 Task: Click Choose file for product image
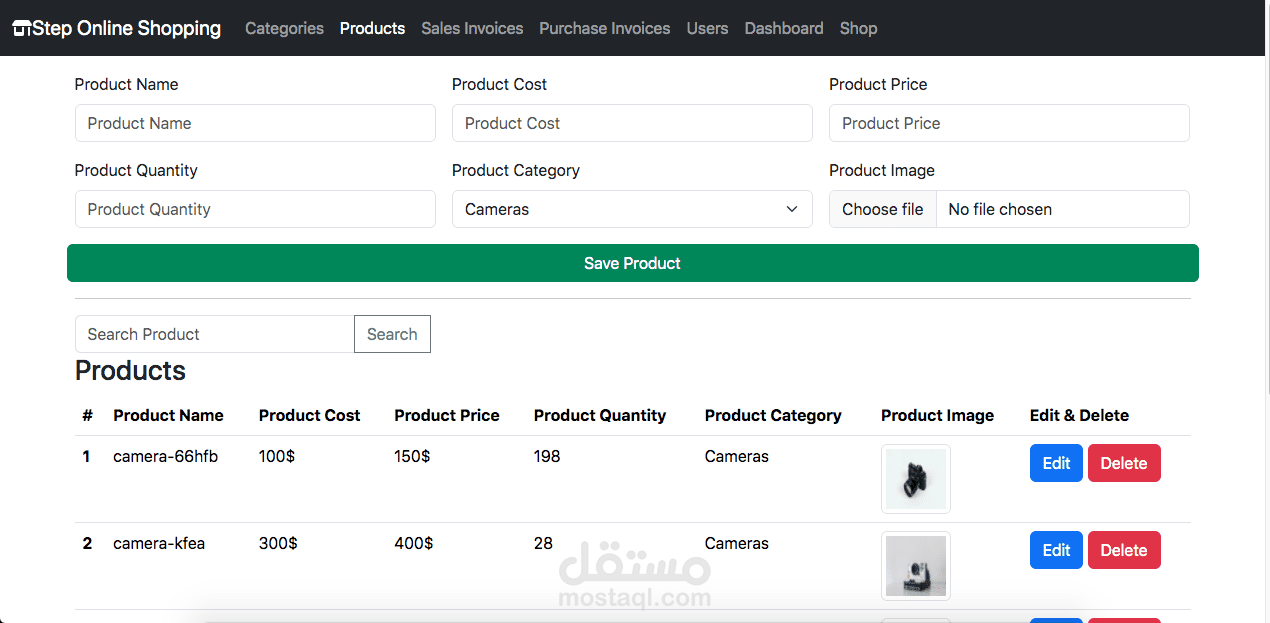(x=883, y=209)
